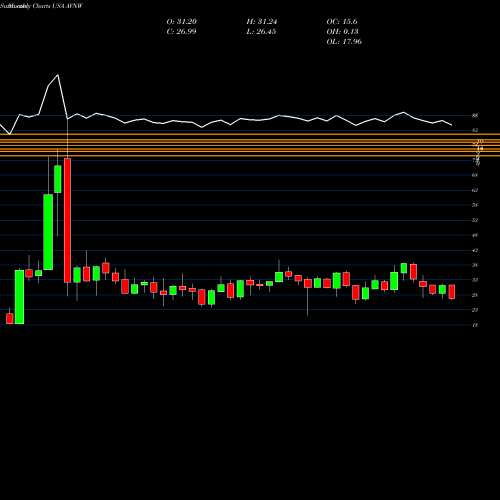Click the '52' price axis label

[475, 220]
